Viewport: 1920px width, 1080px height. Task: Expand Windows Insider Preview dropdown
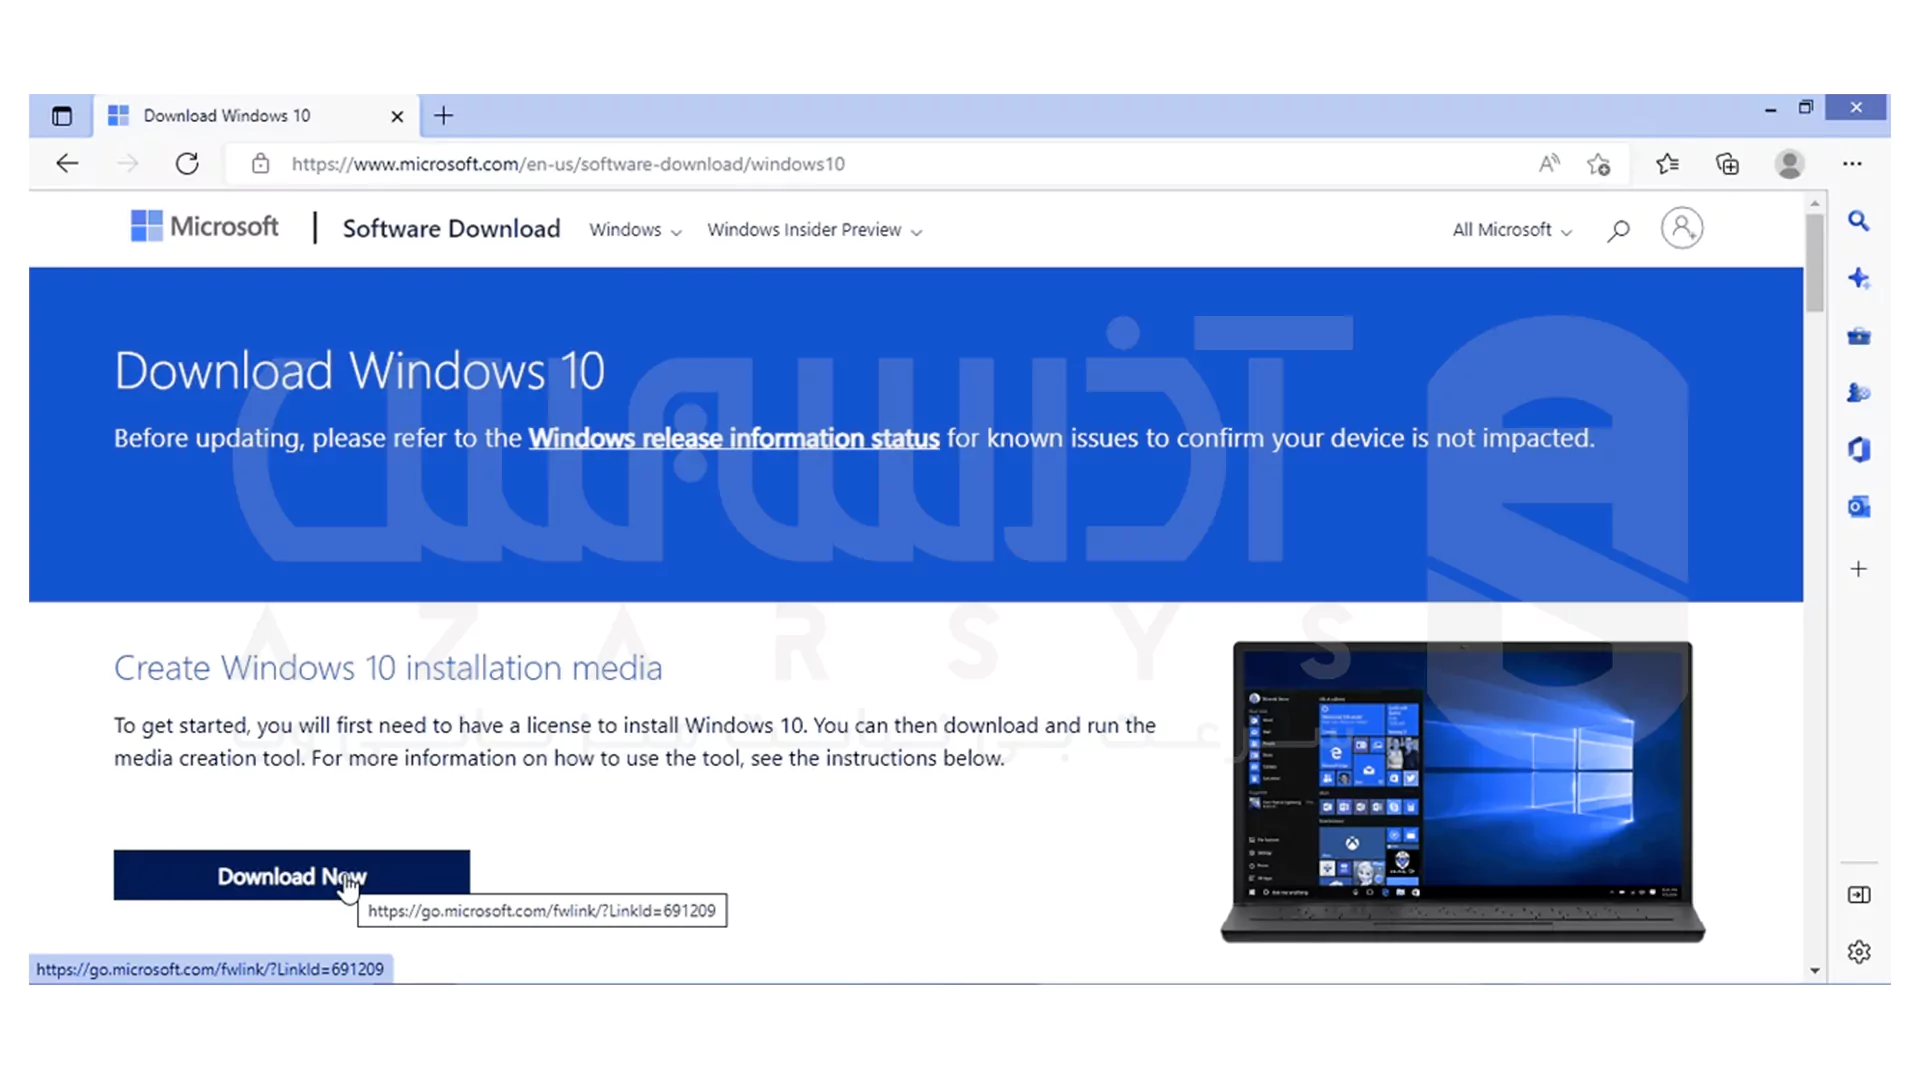[x=814, y=230]
